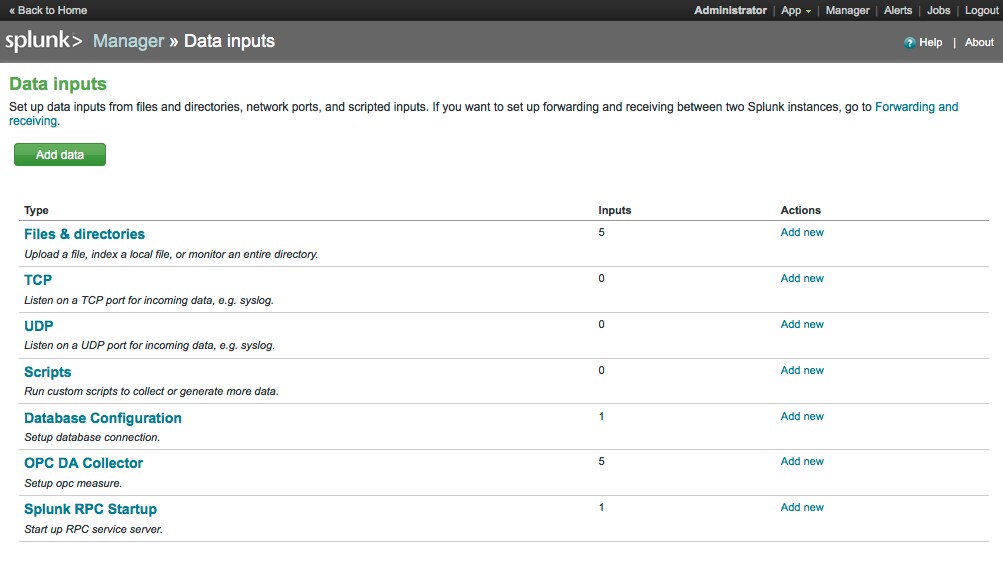Click 'Run custom scripts' description text
The image size is (1003, 564).
(151, 391)
